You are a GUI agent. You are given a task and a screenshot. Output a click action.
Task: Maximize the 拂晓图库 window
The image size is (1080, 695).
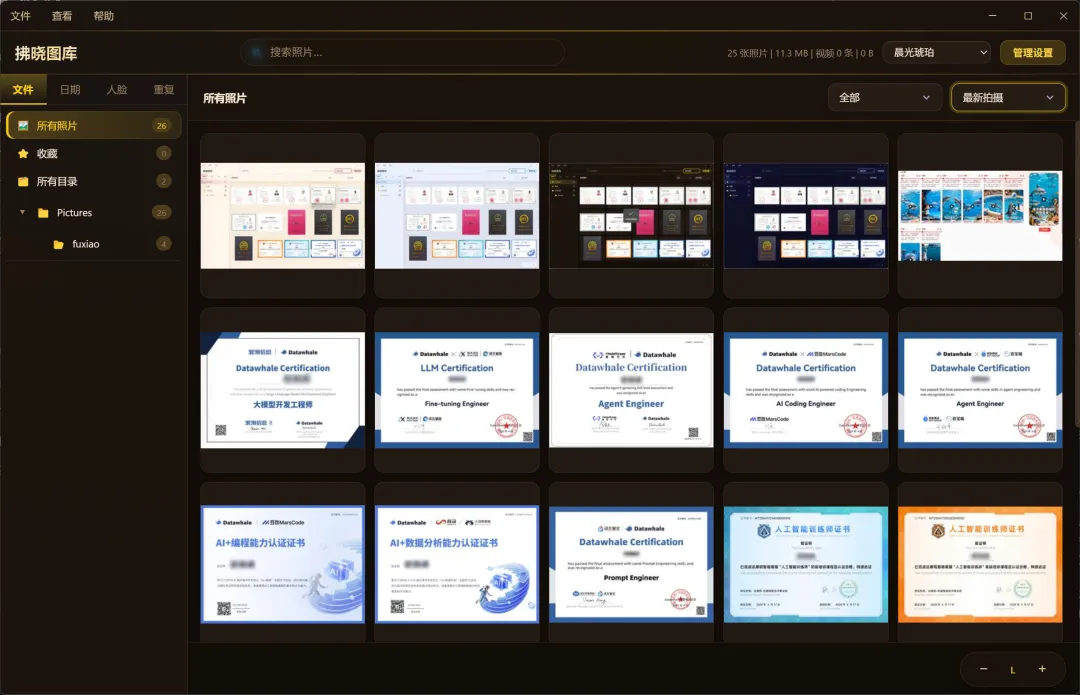[x=1028, y=16]
